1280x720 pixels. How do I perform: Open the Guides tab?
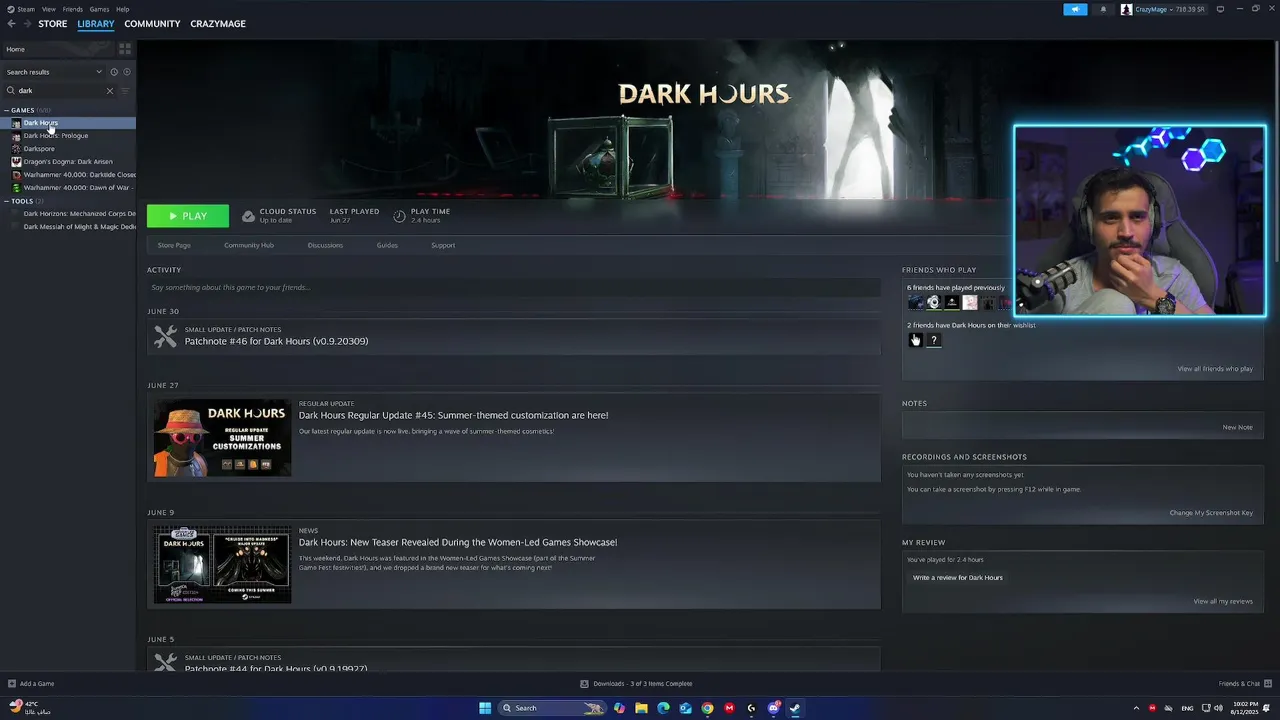(x=387, y=245)
